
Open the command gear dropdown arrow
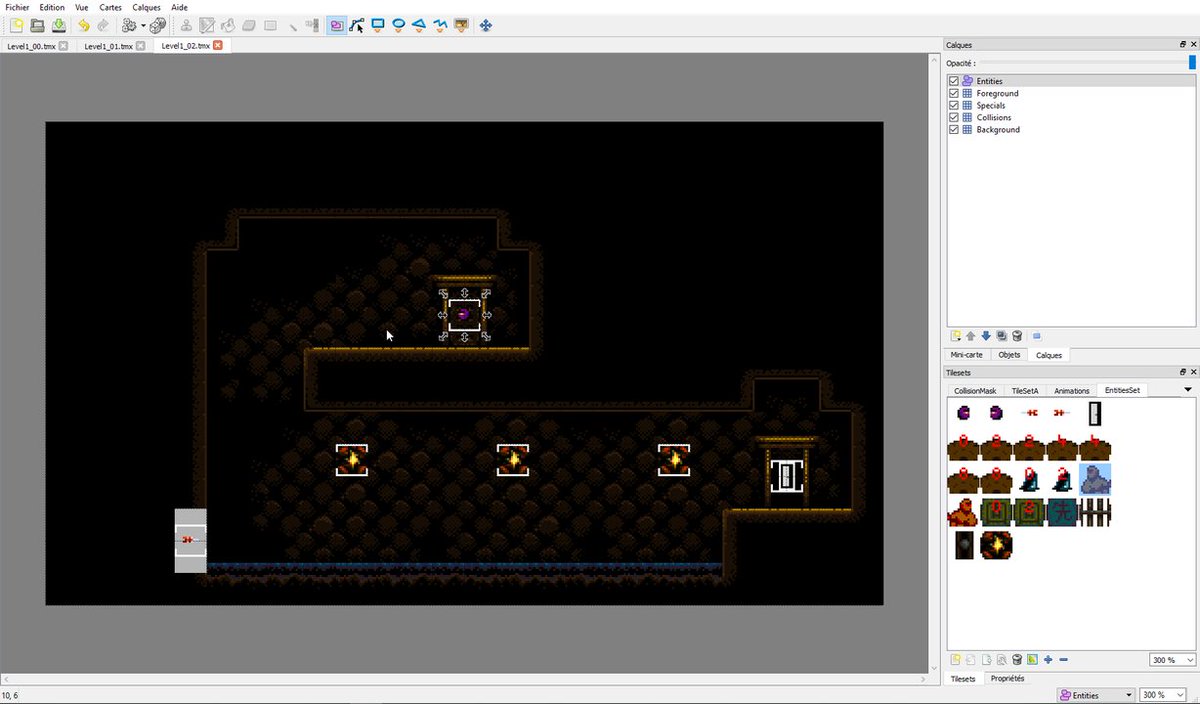(144, 26)
